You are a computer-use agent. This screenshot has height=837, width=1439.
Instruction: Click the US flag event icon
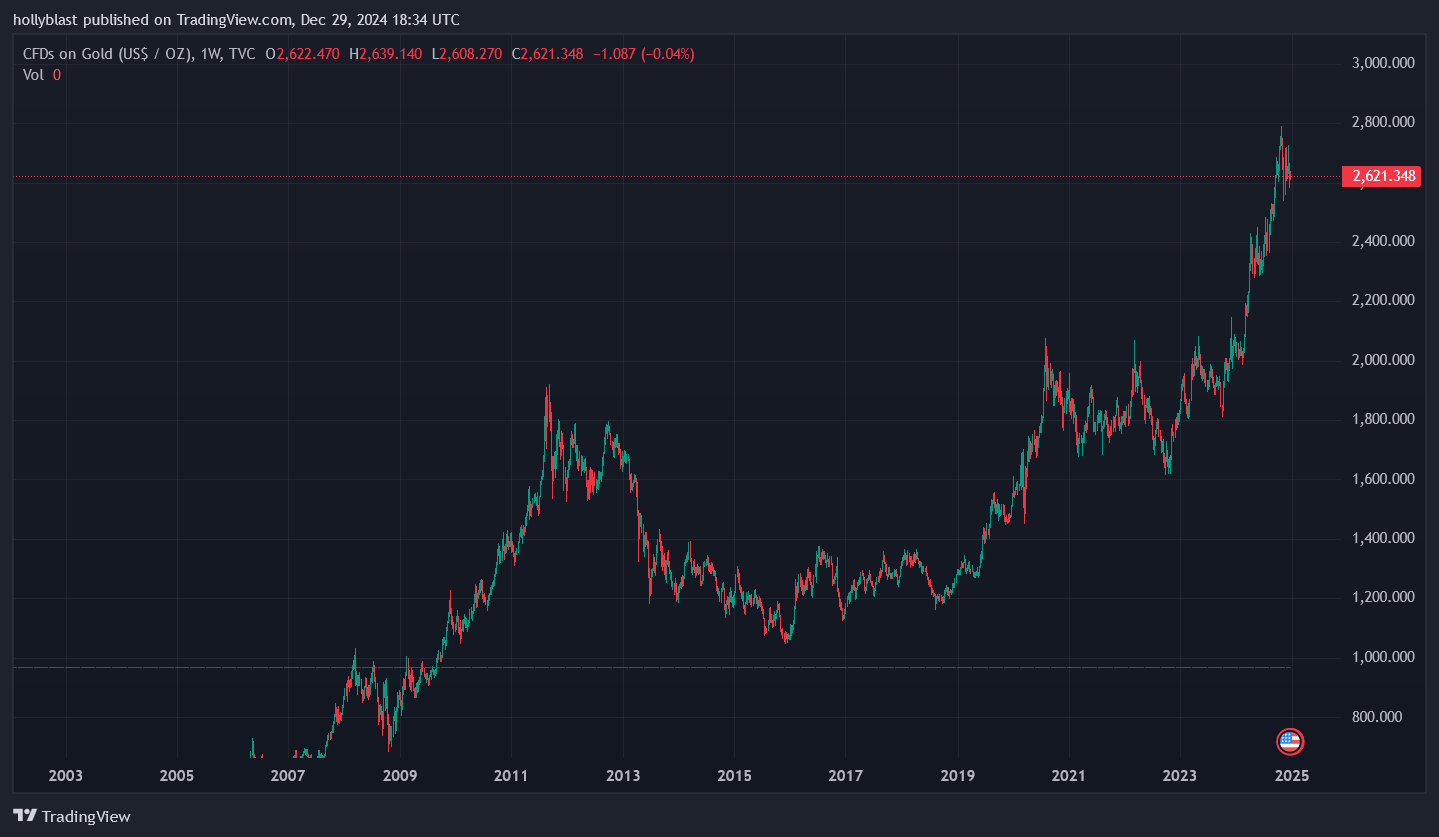point(1291,742)
